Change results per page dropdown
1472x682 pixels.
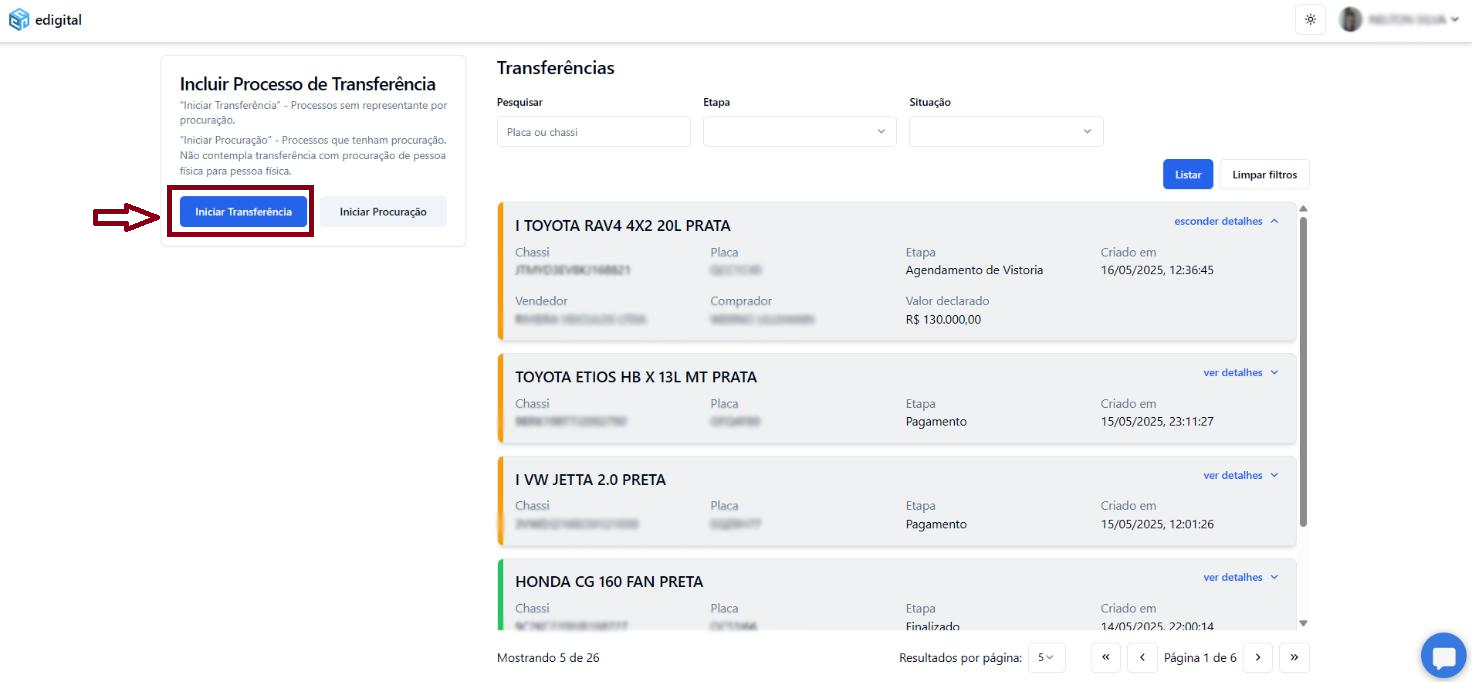click(x=1046, y=658)
